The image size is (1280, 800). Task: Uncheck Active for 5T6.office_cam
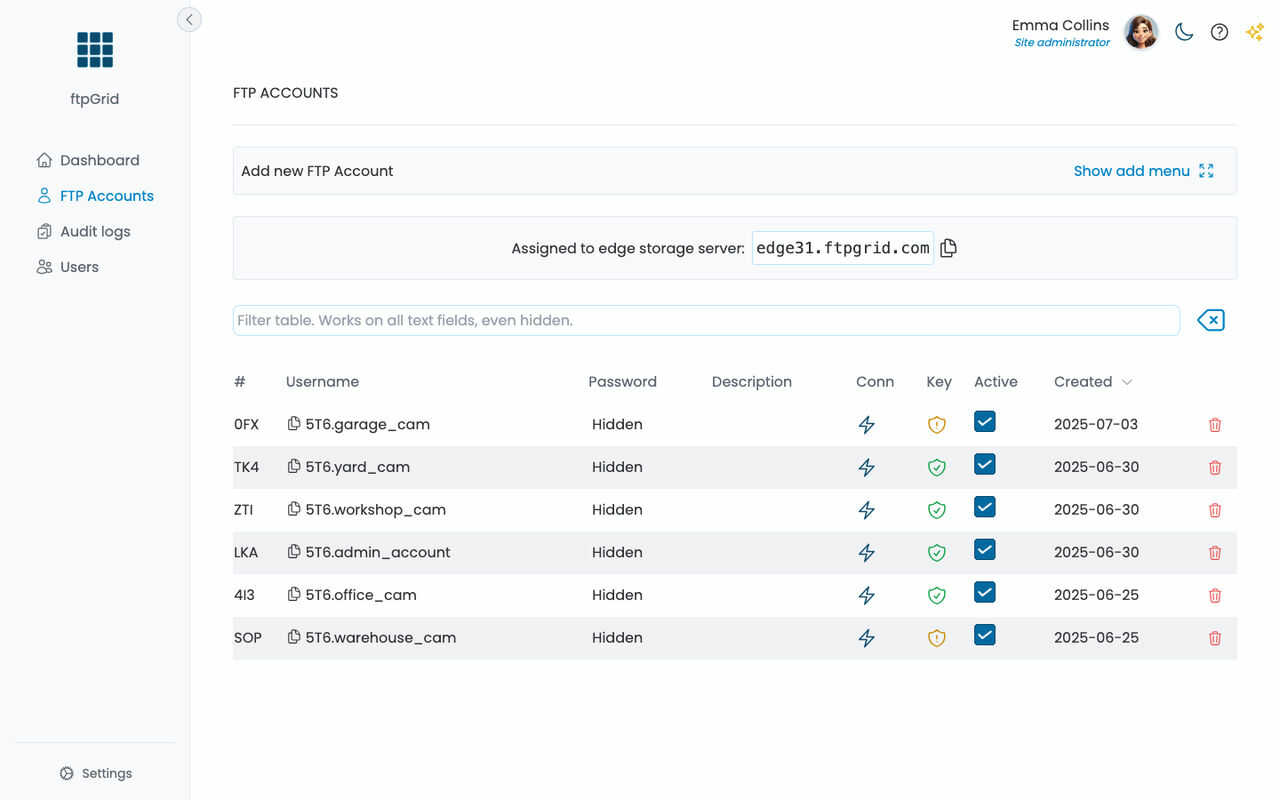[985, 592]
